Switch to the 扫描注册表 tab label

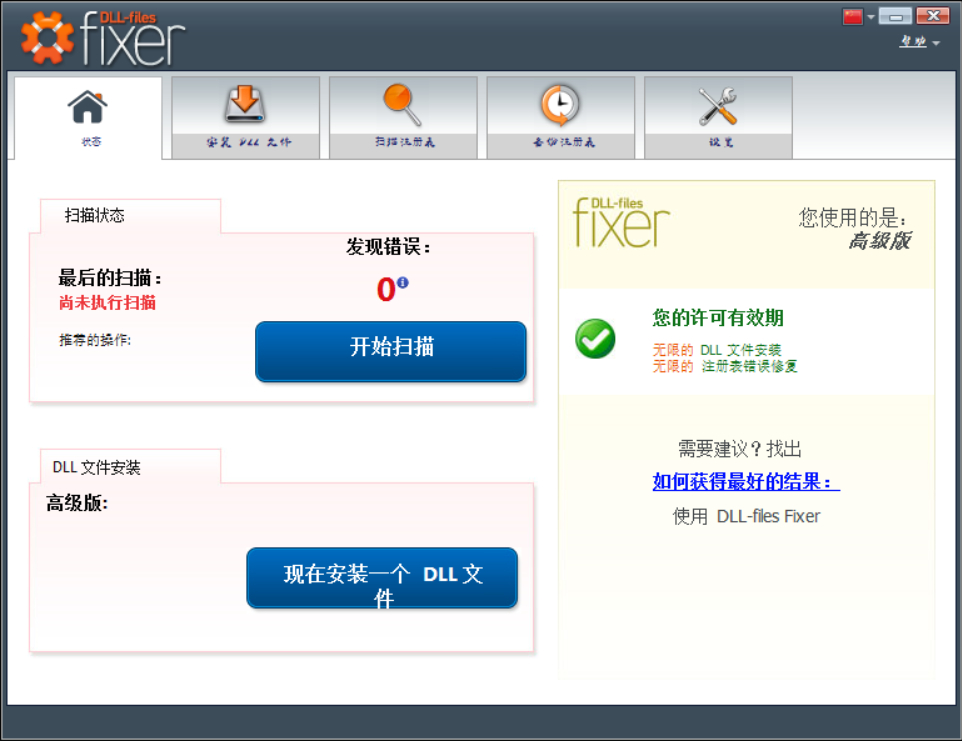click(405, 142)
